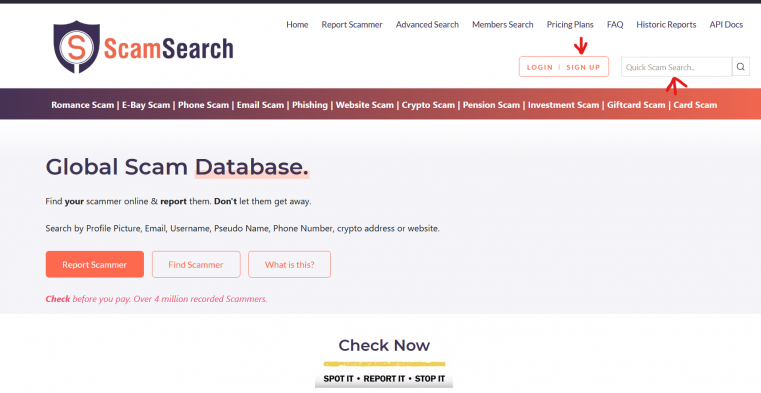761x393 pixels.
Task: Click the What is this? button
Action: [x=289, y=264]
